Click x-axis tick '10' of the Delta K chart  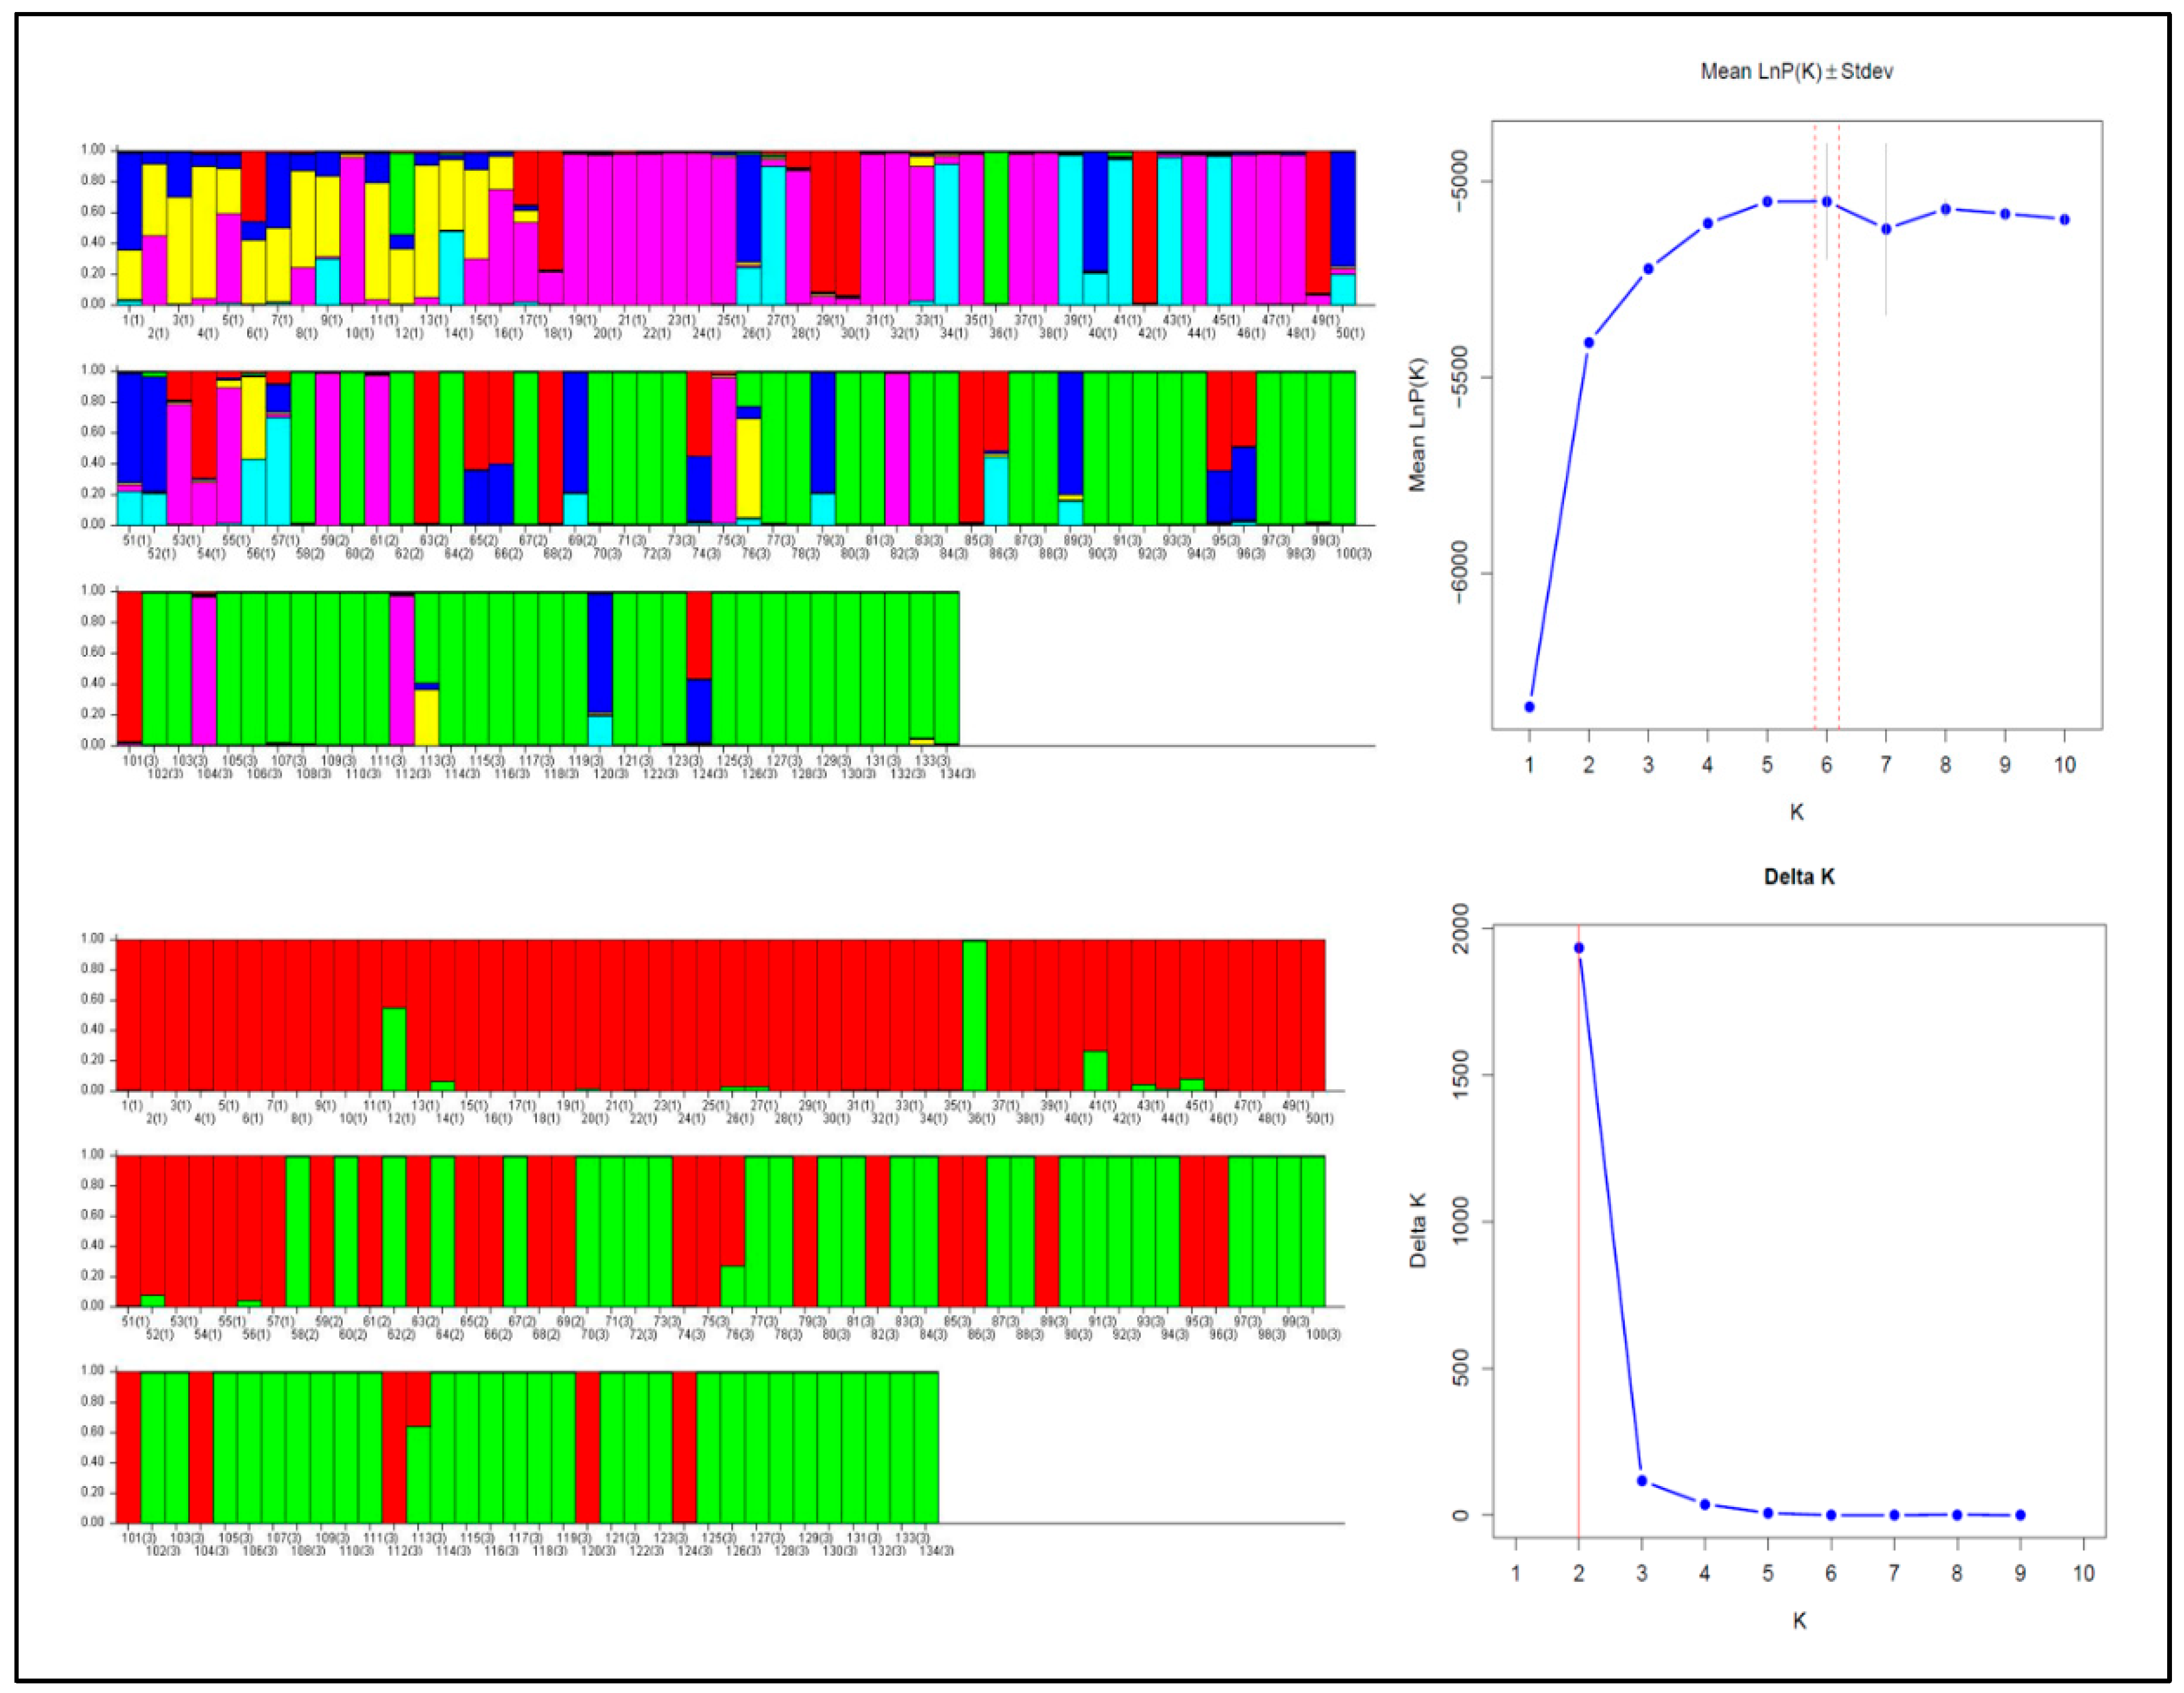click(2083, 1574)
